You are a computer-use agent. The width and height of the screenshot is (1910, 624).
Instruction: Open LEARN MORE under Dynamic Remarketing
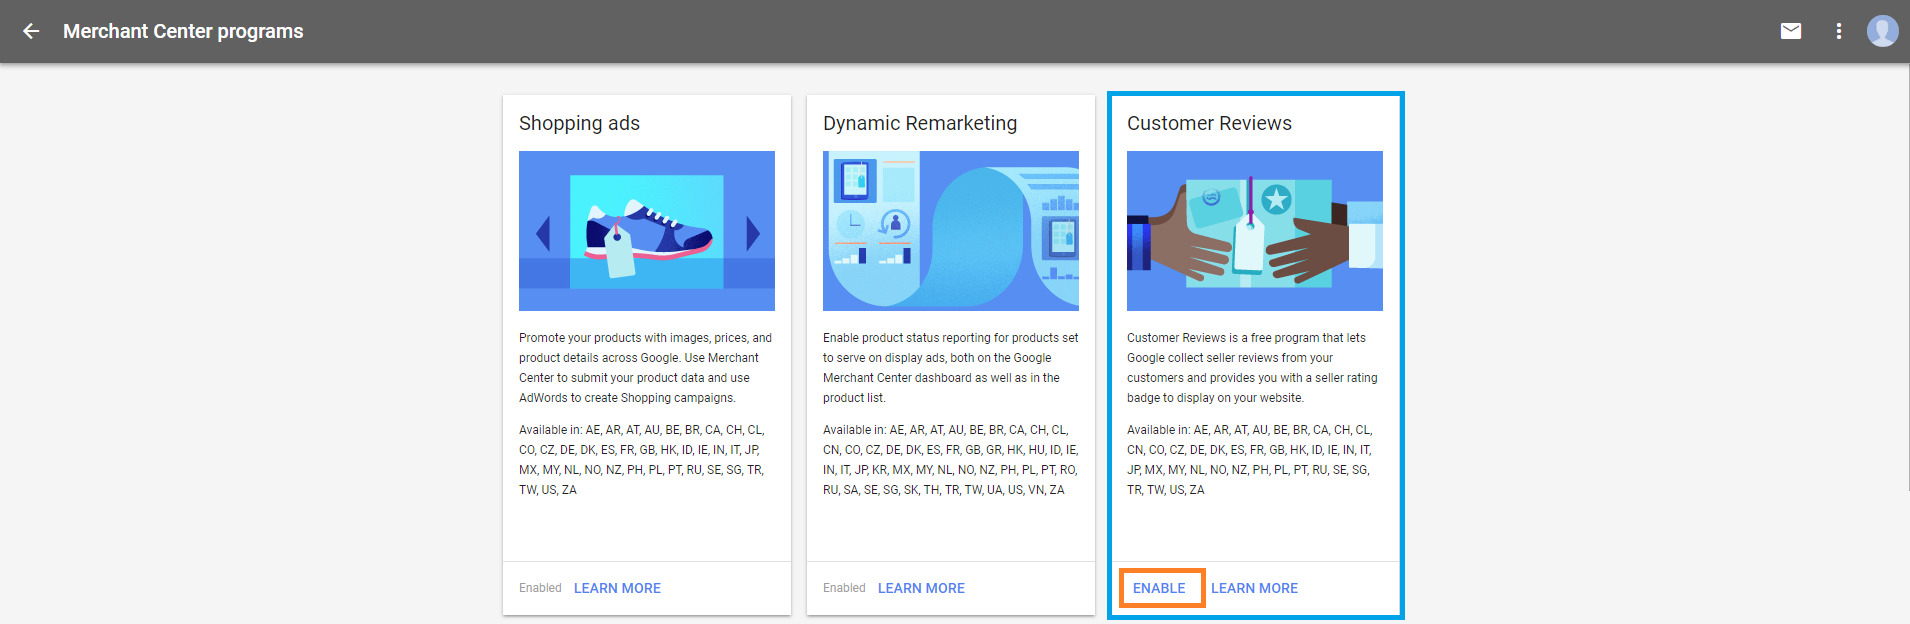click(x=921, y=588)
